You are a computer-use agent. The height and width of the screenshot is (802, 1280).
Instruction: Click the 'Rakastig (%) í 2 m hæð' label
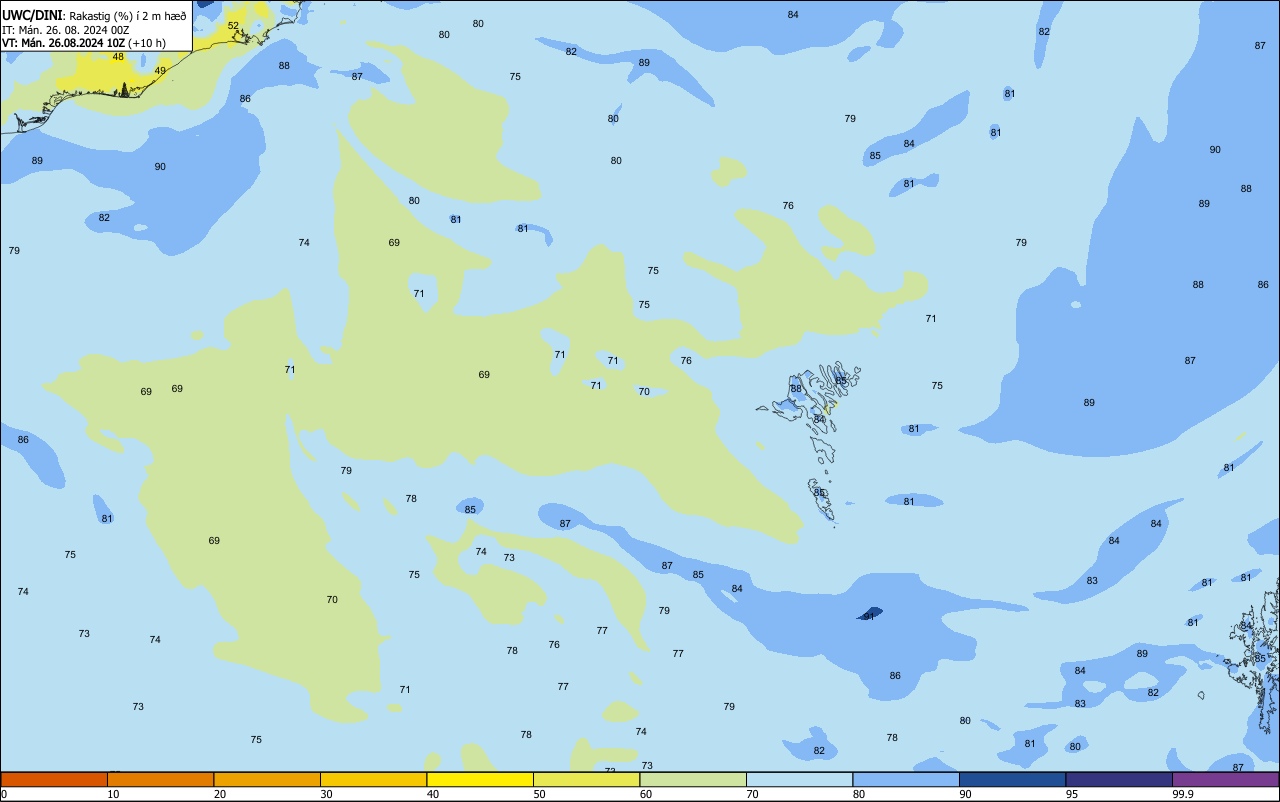(x=126, y=16)
